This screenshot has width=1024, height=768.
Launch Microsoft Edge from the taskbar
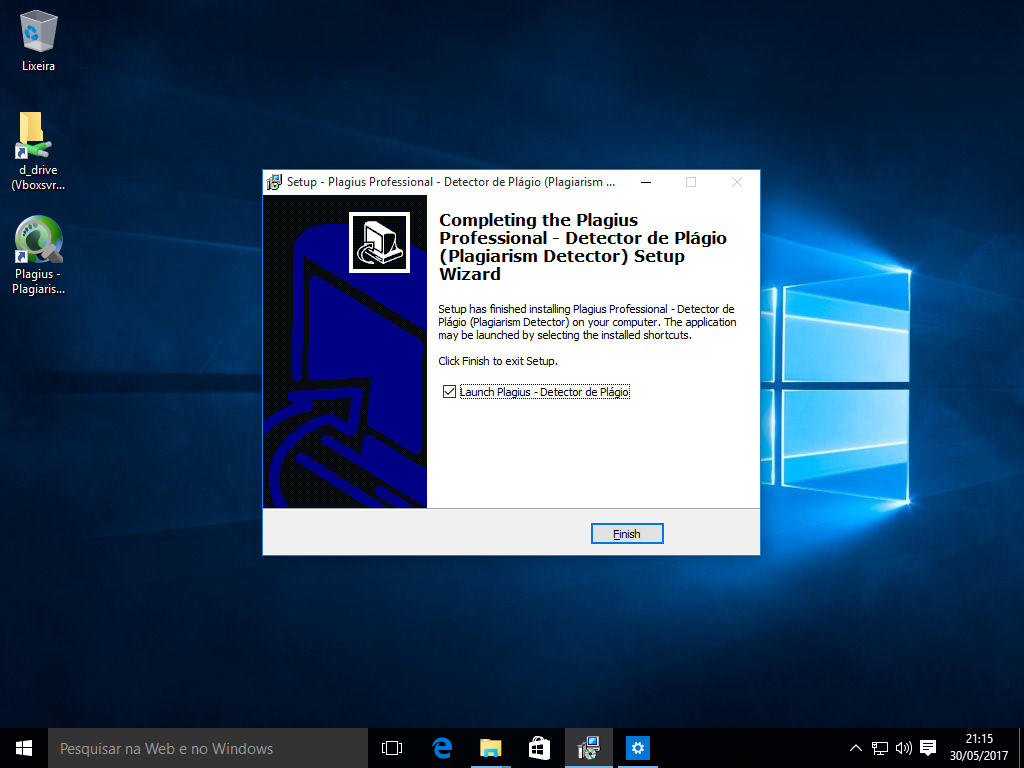pos(442,748)
